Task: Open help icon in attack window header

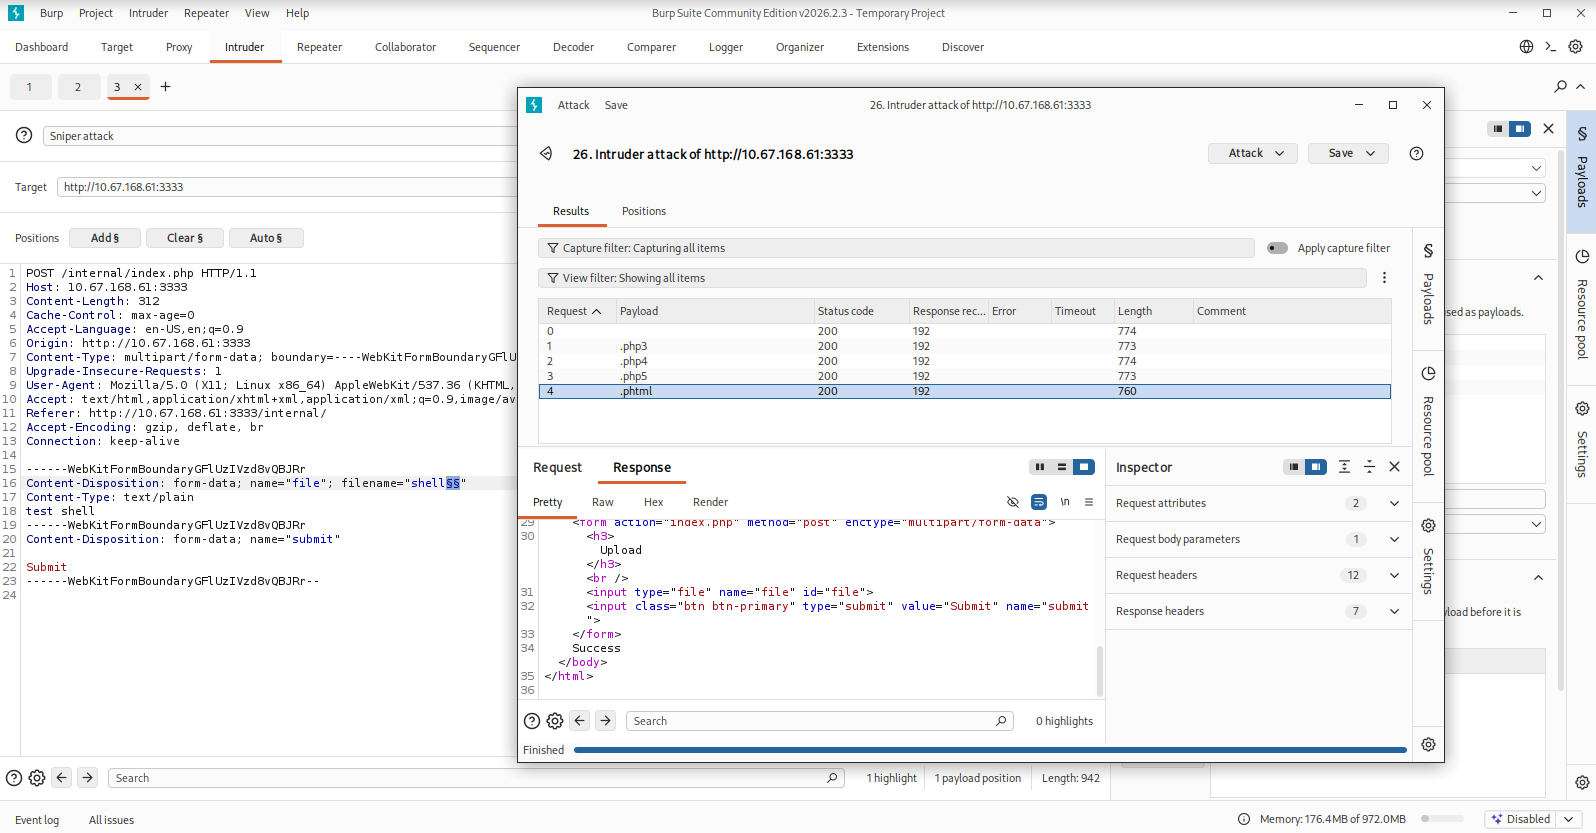Action: [x=1416, y=153]
